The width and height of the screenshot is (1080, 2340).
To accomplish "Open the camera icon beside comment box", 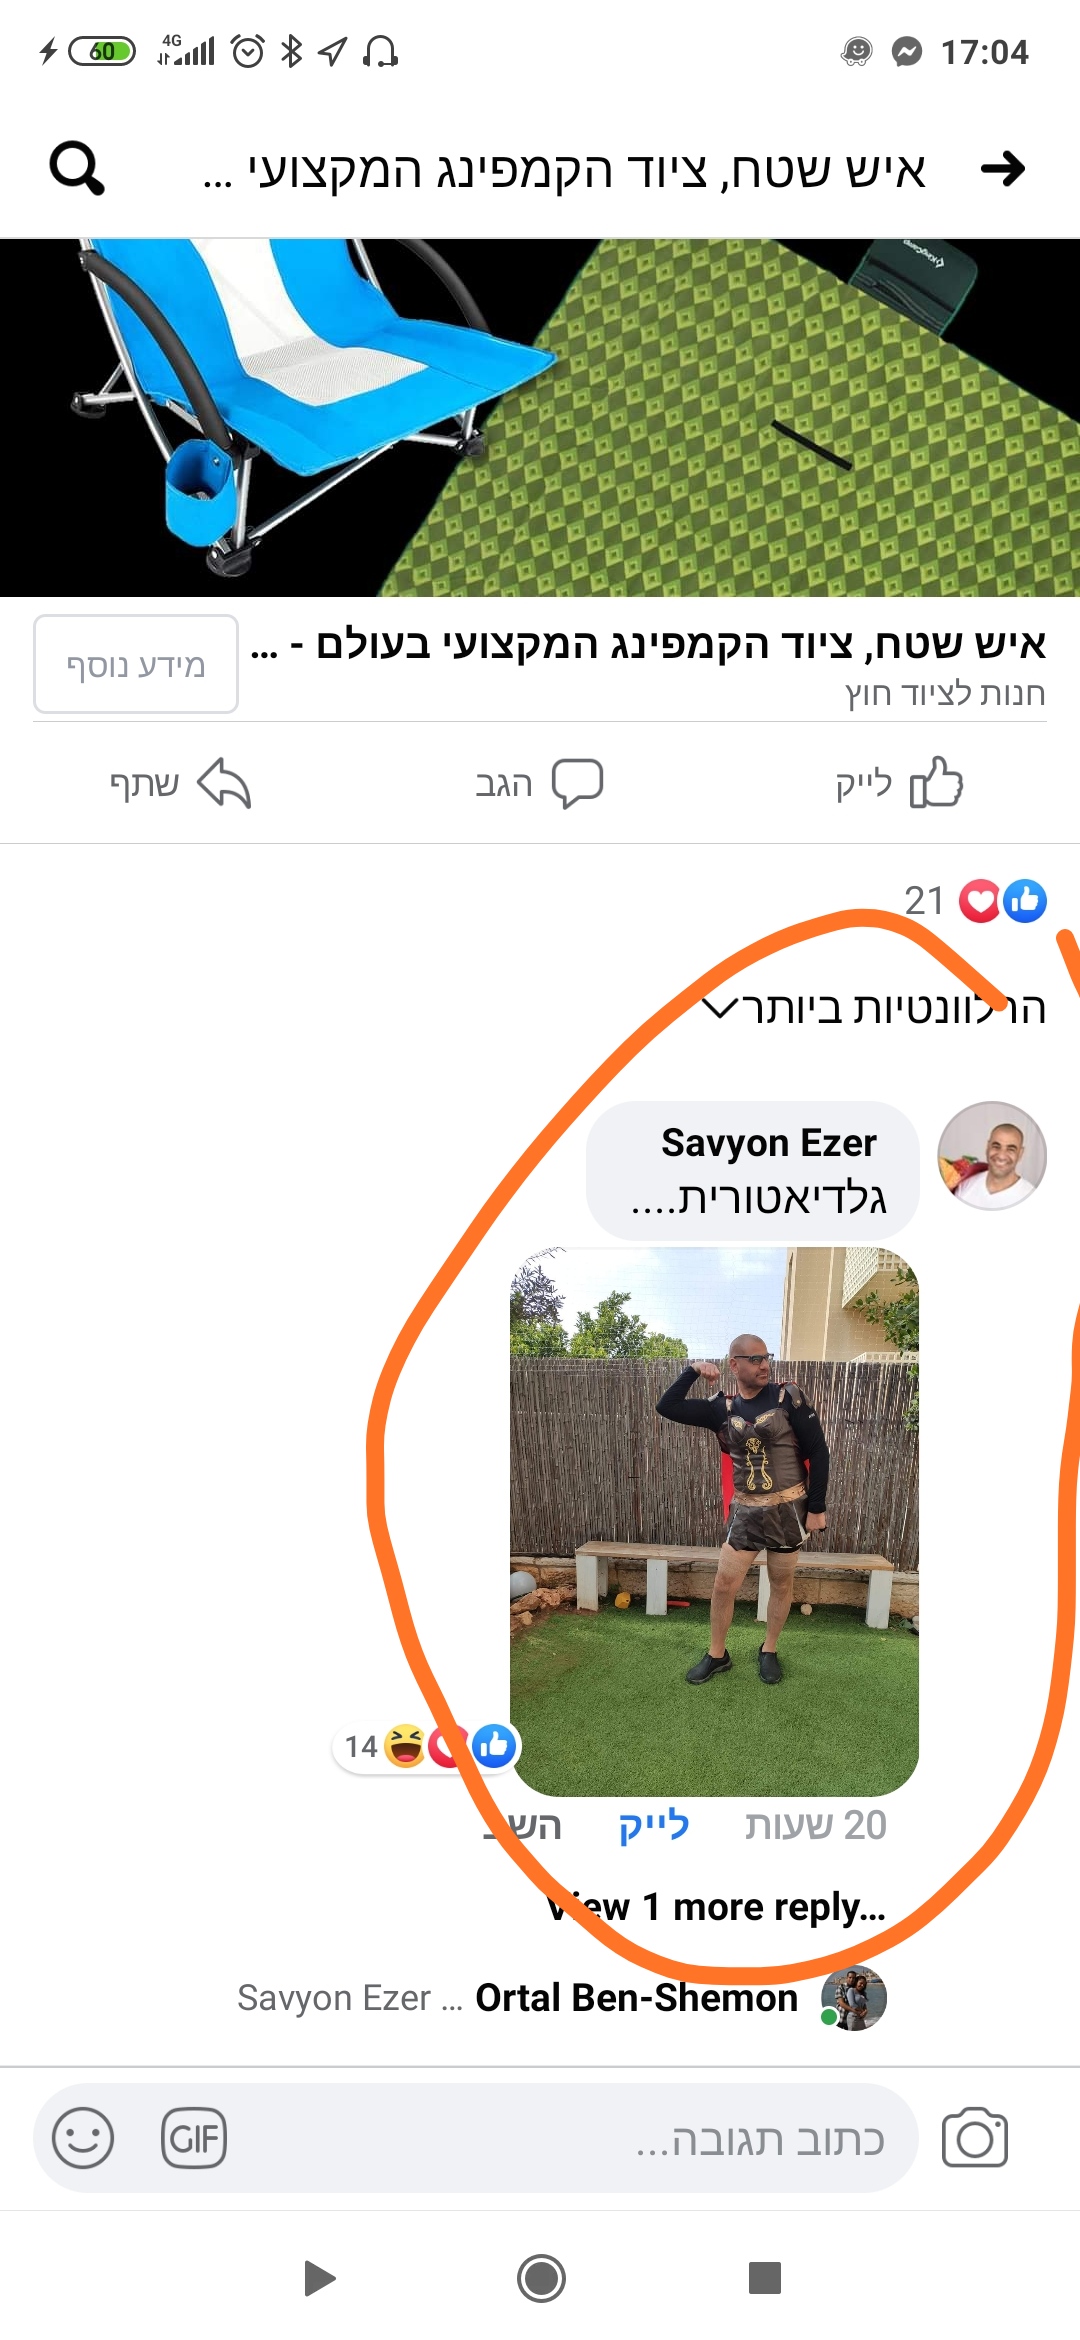I will click(975, 2137).
